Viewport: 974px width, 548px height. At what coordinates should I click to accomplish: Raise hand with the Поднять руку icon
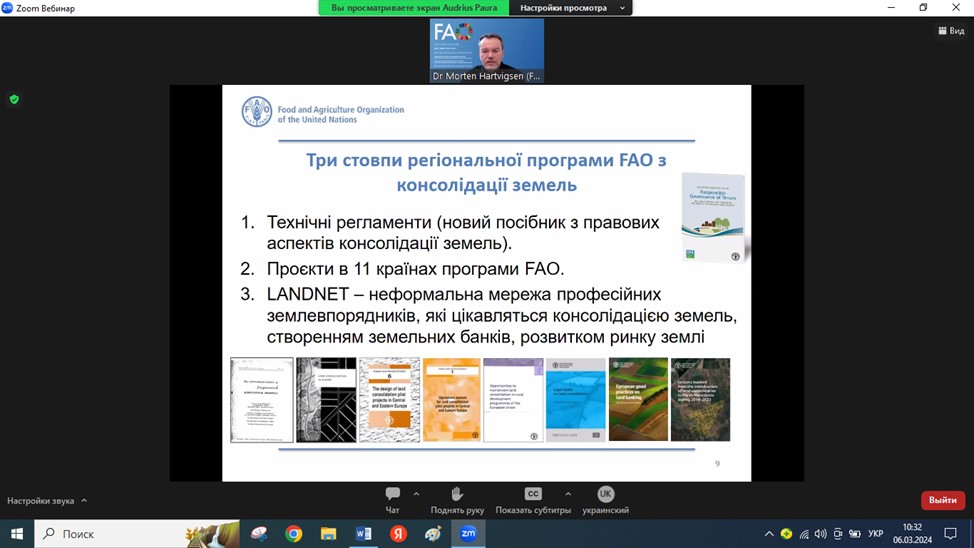[x=457, y=494]
